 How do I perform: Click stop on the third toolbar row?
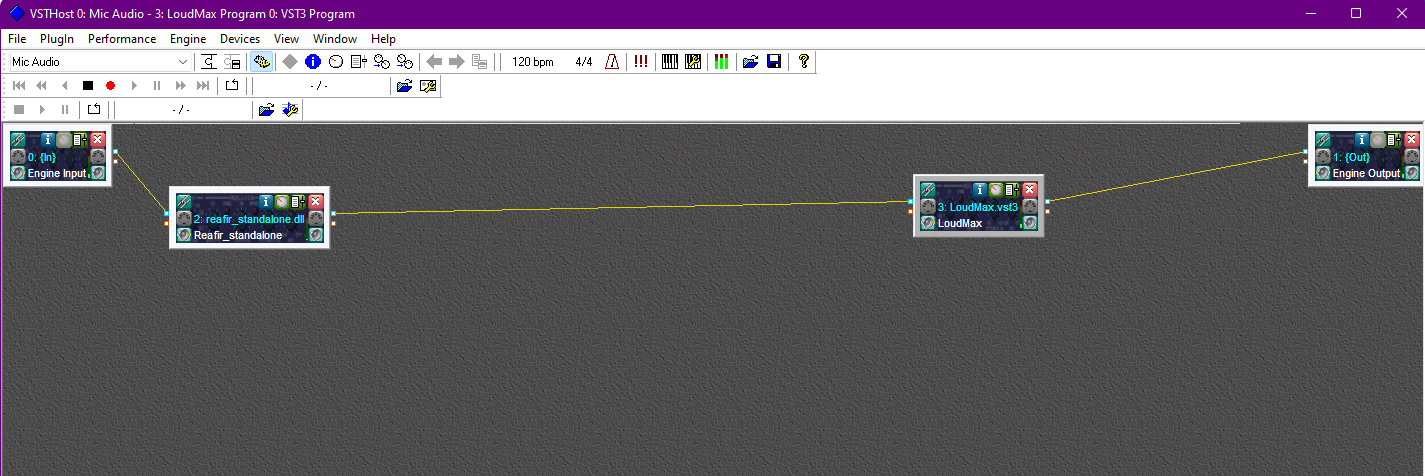[x=19, y=110]
